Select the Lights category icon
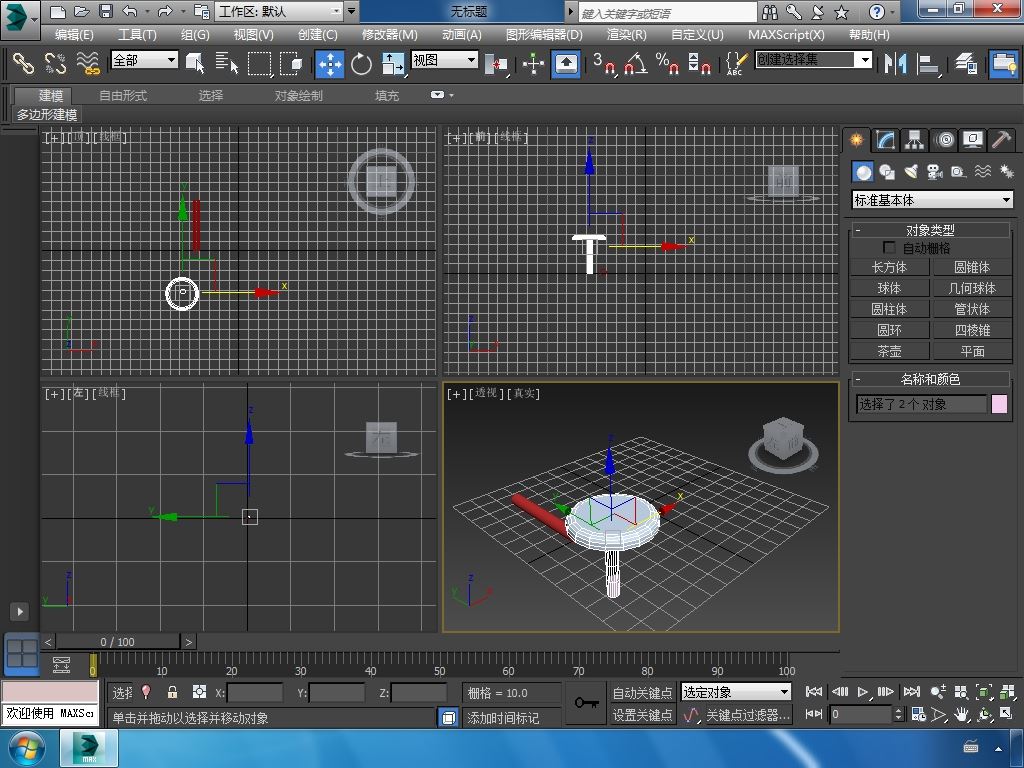Screen dimensions: 1024x768 (x=911, y=172)
